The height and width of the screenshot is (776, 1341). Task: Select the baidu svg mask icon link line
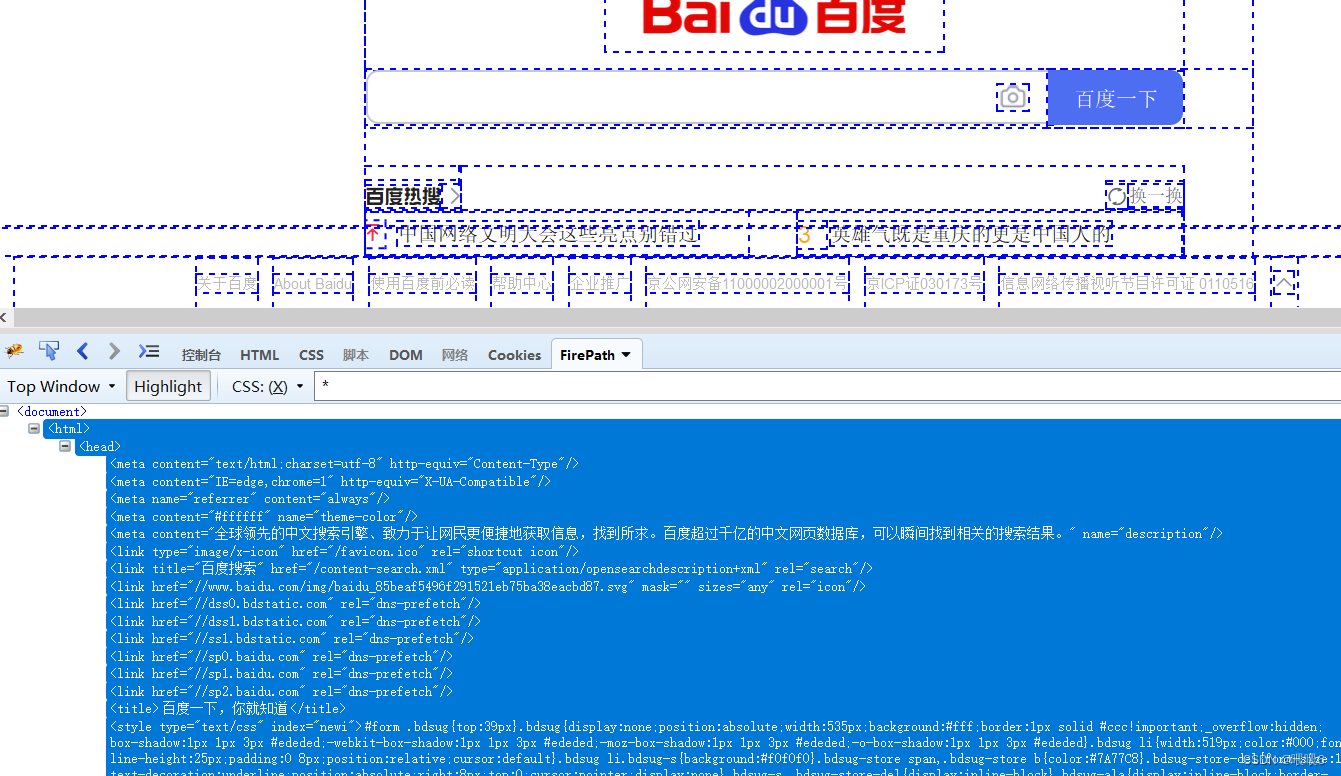coord(487,586)
